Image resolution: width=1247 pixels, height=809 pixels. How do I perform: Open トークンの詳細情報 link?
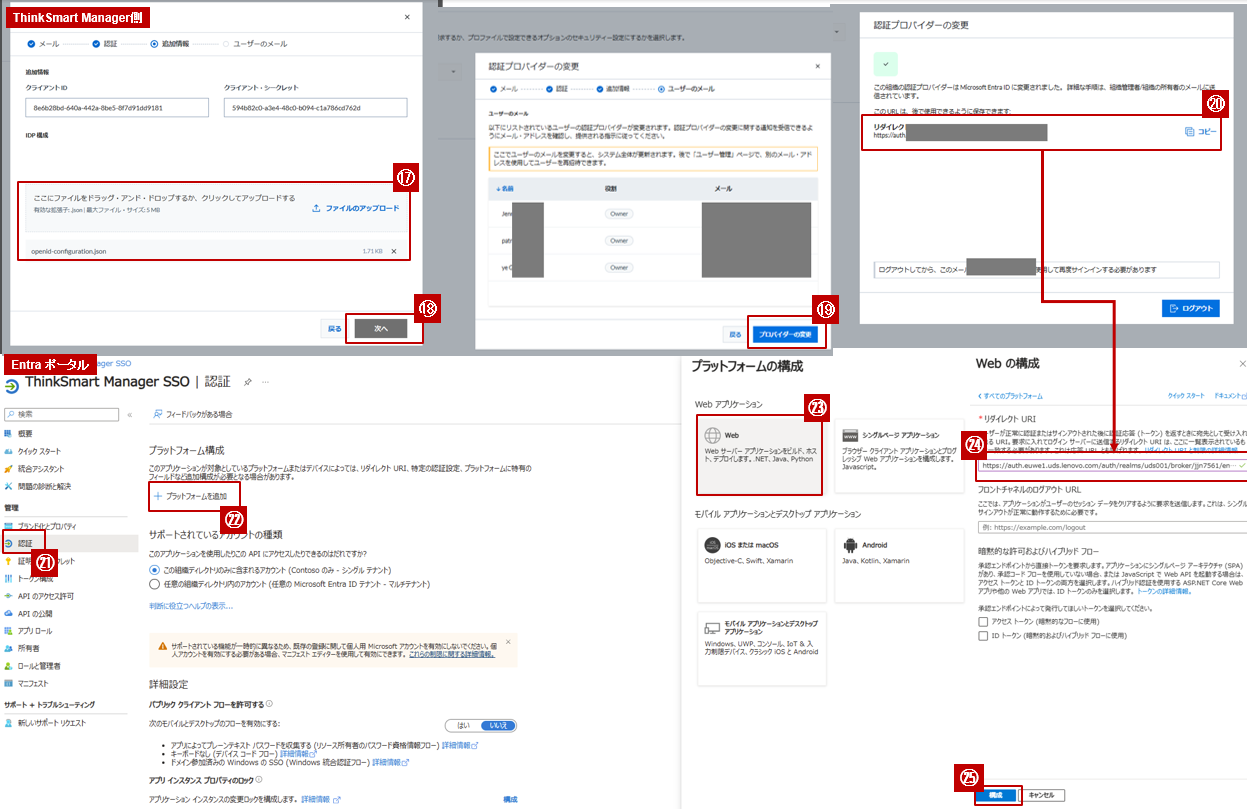pyautogui.click(x=1163, y=592)
